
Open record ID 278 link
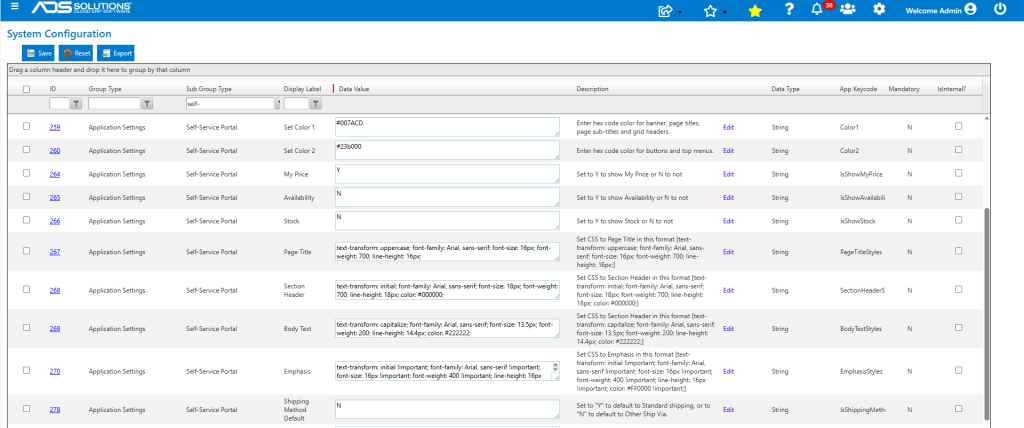(55, 410)
